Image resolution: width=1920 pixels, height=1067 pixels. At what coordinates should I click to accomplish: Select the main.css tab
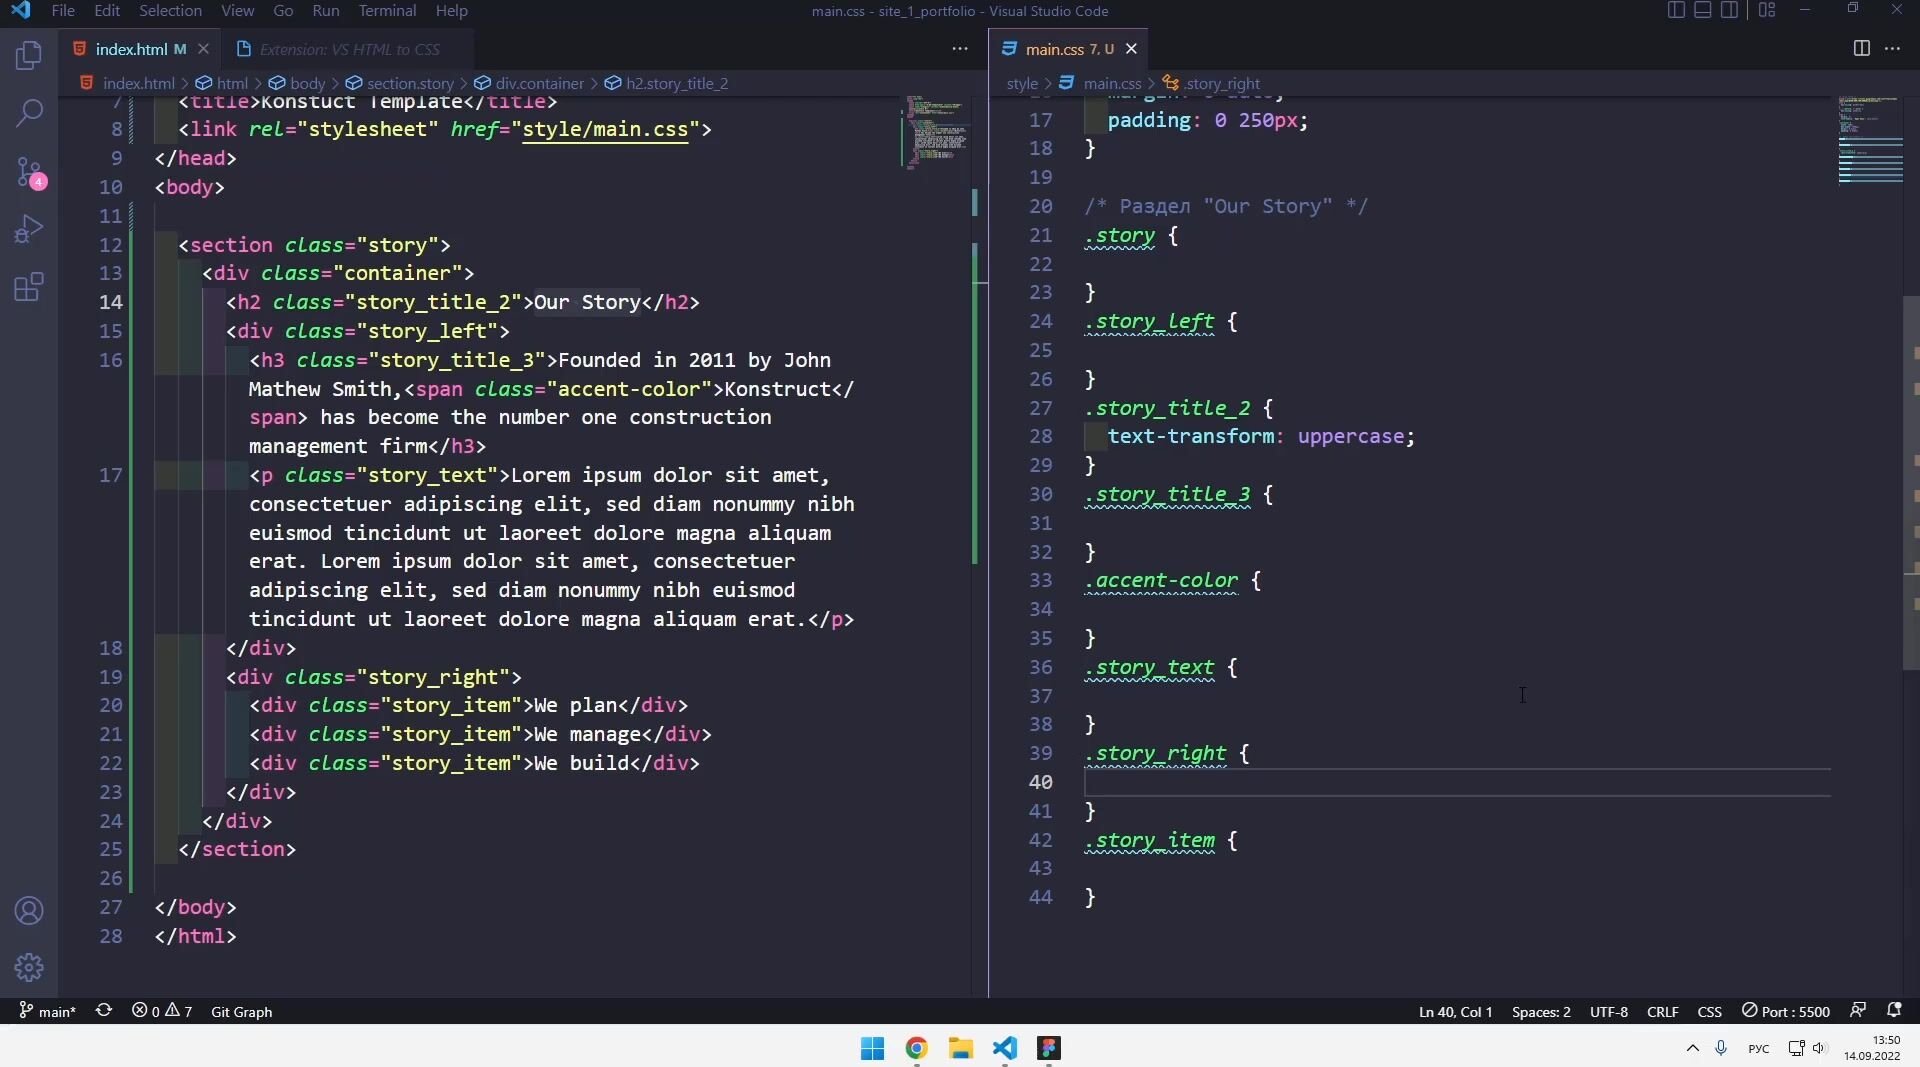pyautogui.click(x=1068, y=49)
